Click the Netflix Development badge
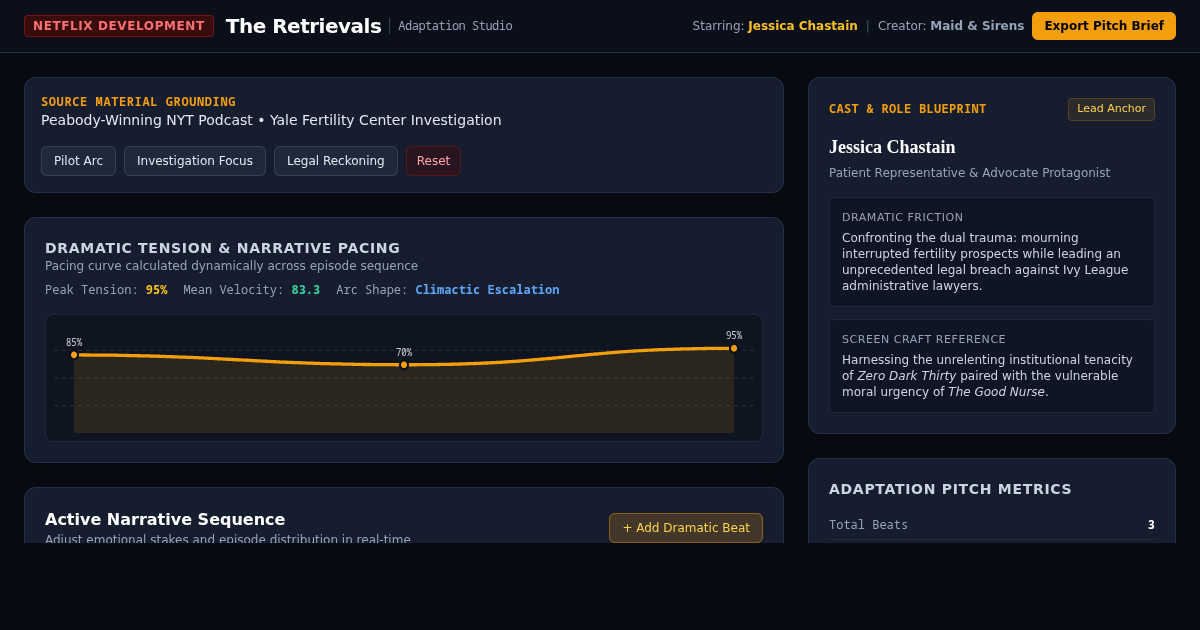1200x630 pixels. click(119, 26)
